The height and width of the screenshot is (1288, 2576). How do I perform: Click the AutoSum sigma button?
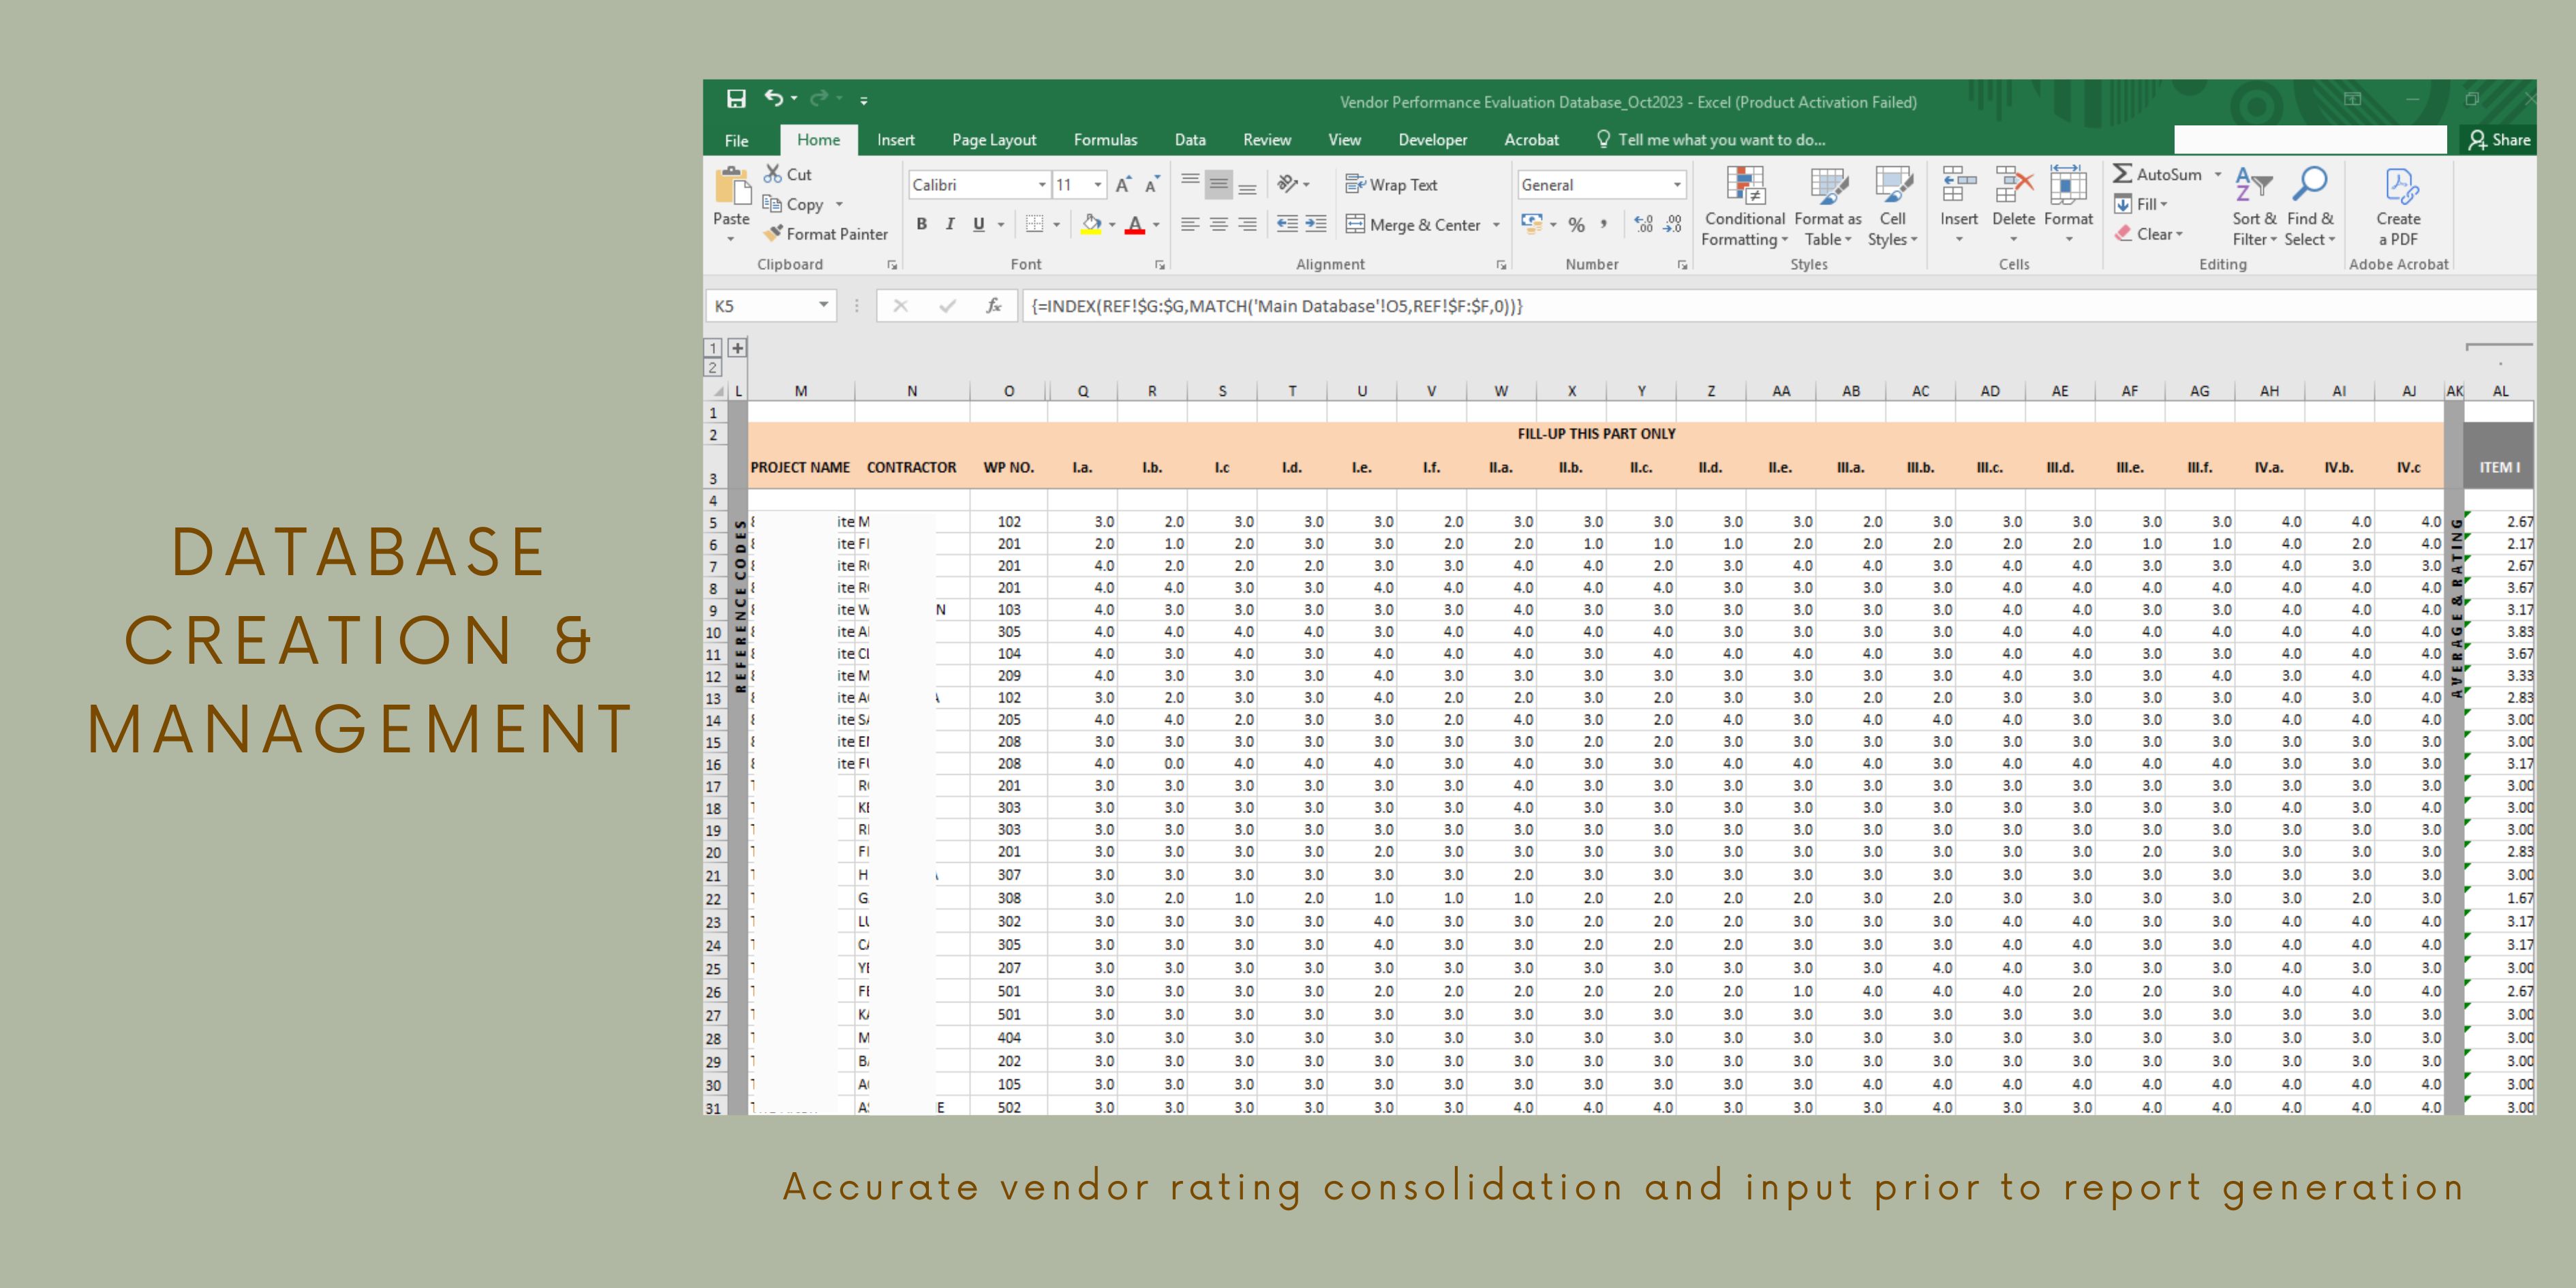tap(2157, 174)
